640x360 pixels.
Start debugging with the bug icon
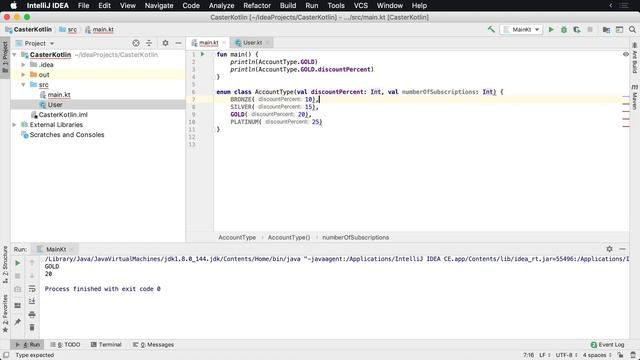click(564, 29)
